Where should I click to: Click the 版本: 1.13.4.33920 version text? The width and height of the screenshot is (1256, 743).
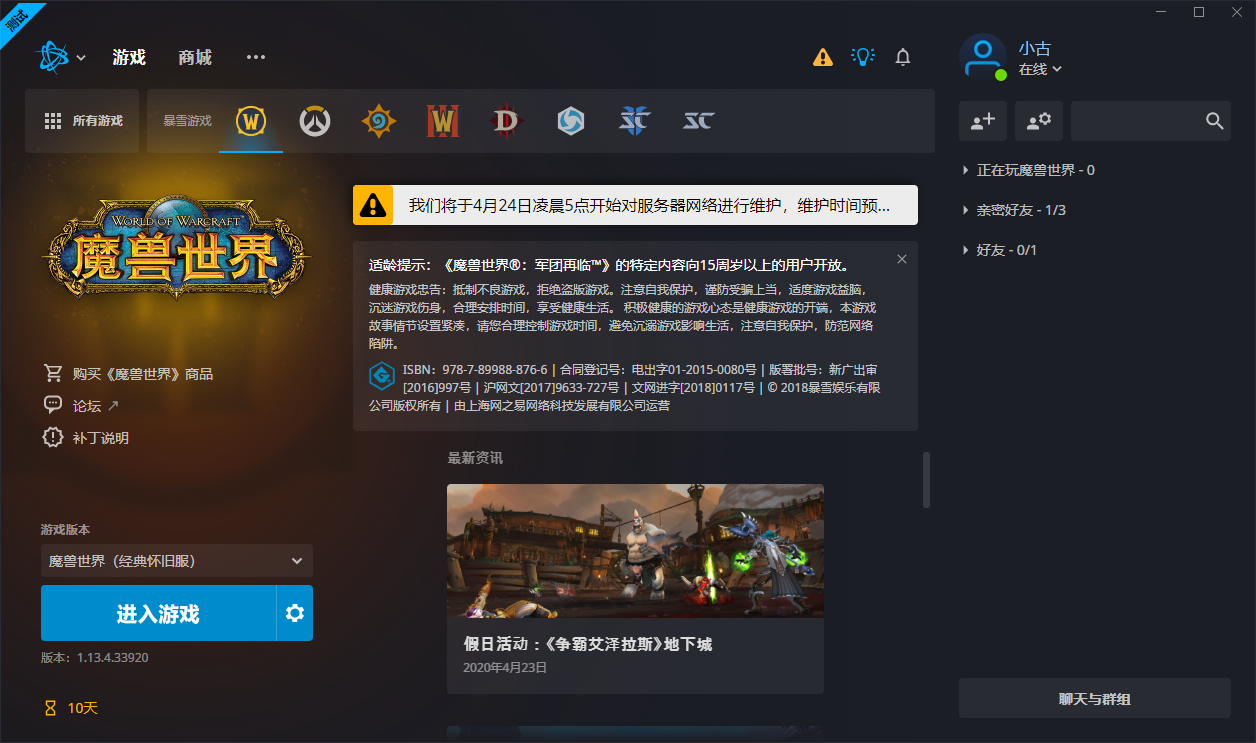[x=95, y=658]
